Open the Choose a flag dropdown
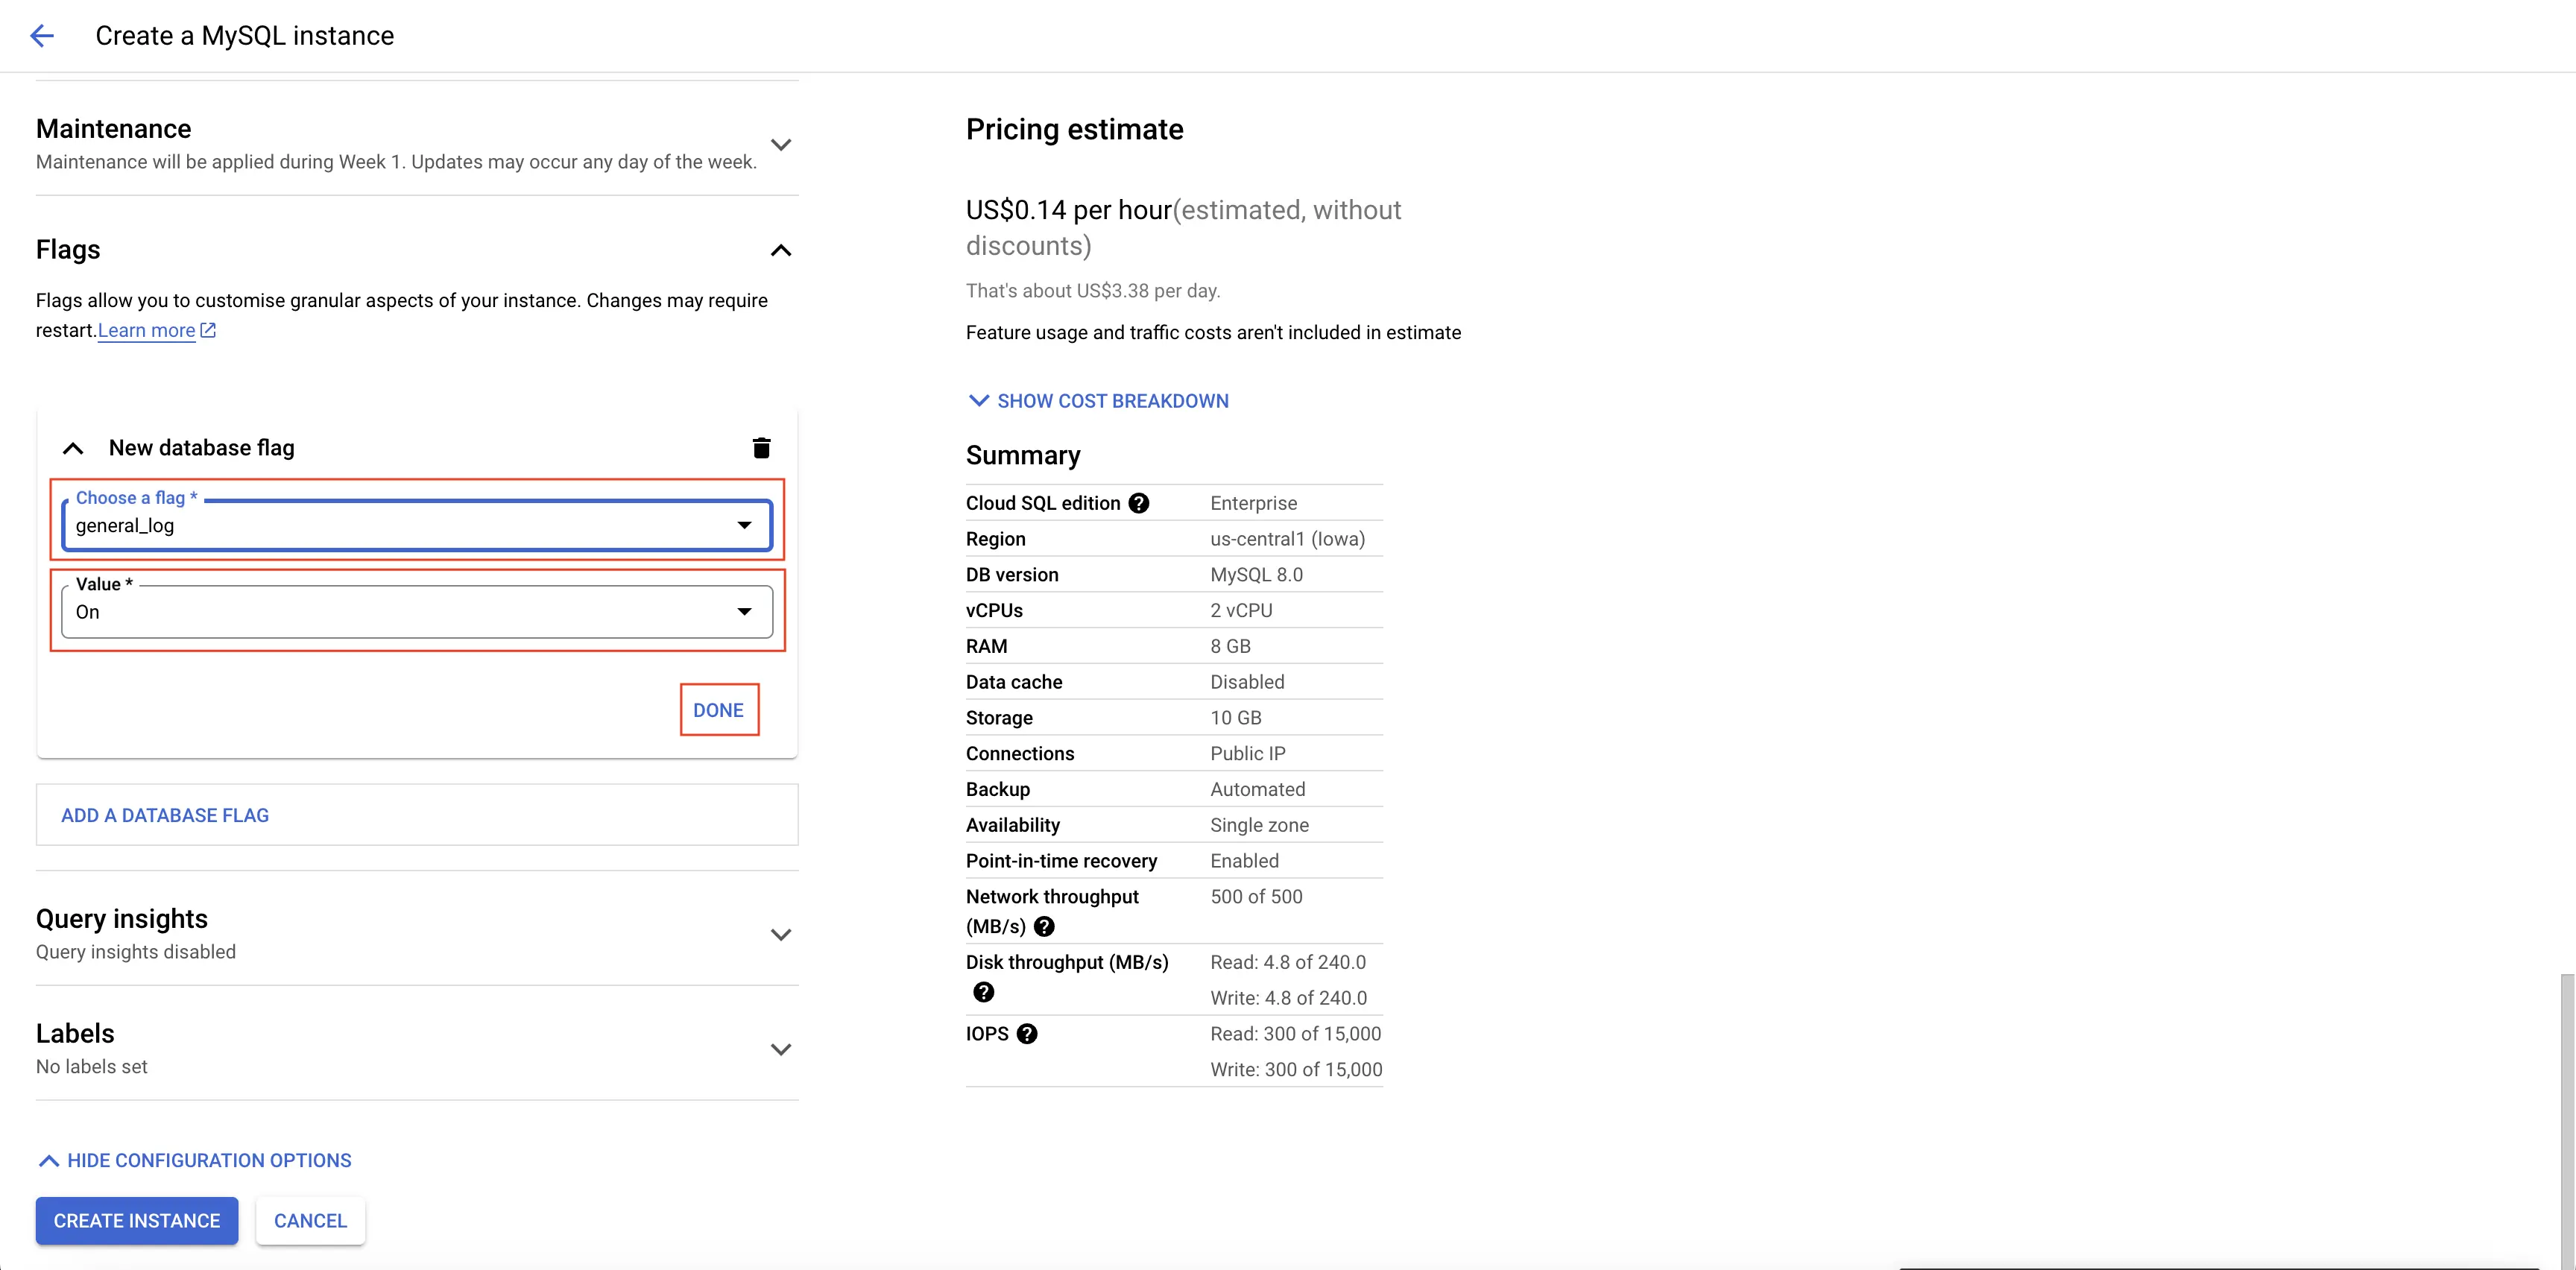 (417, 525)
